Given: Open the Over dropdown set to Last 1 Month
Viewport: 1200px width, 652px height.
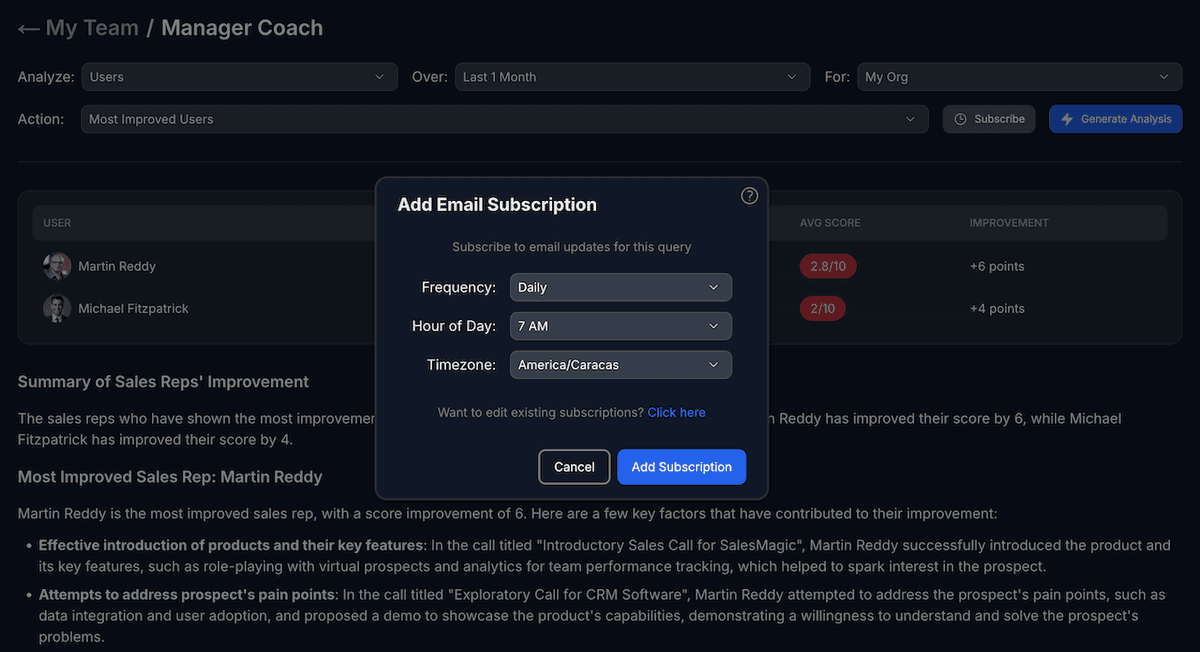Looking at the screenshot, I should tap(632, 76).
